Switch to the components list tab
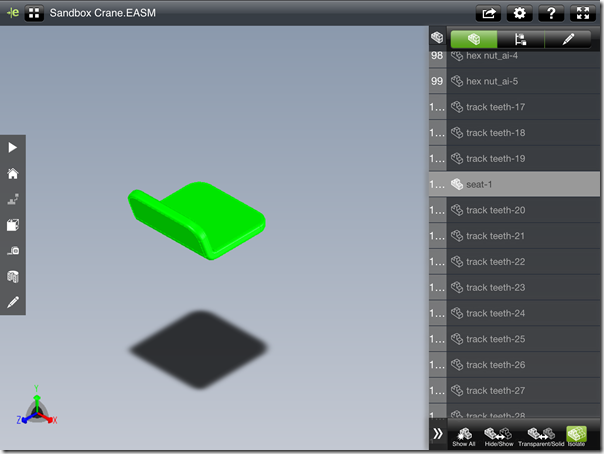The width and height of the screenshot is (604, 454). (x=474, y=39)
